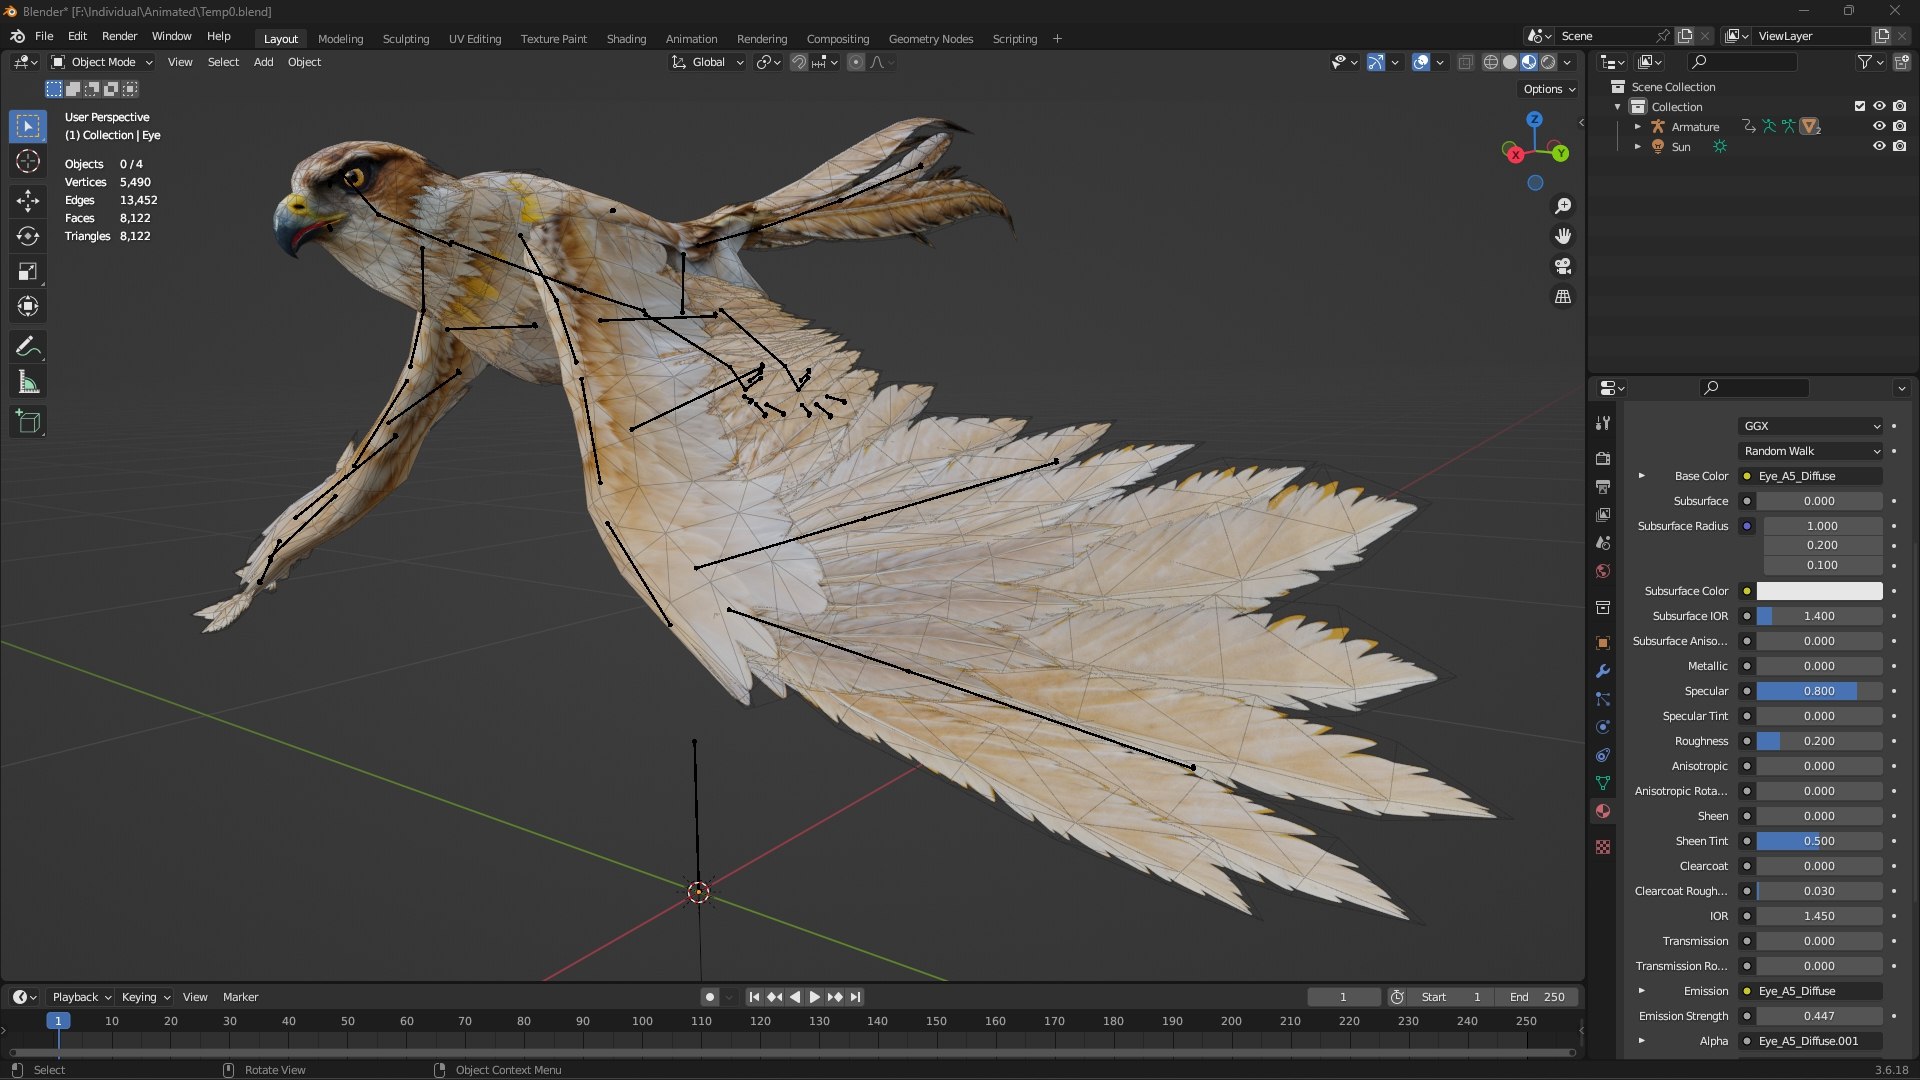Screen dimensions: 1920x1080
Task: Toggle the show overlays button
Action: 1421,62
